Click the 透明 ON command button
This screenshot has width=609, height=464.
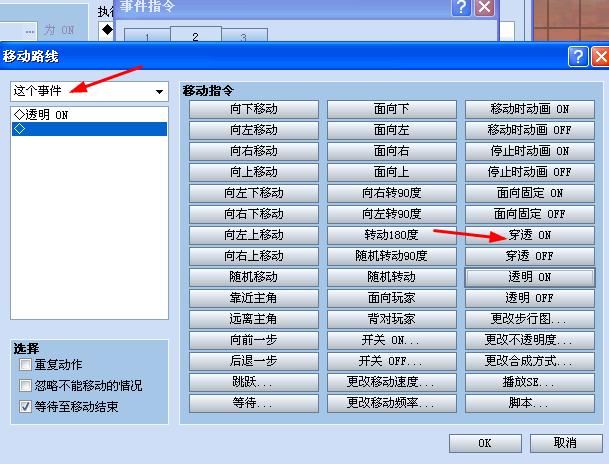point(530,277)
